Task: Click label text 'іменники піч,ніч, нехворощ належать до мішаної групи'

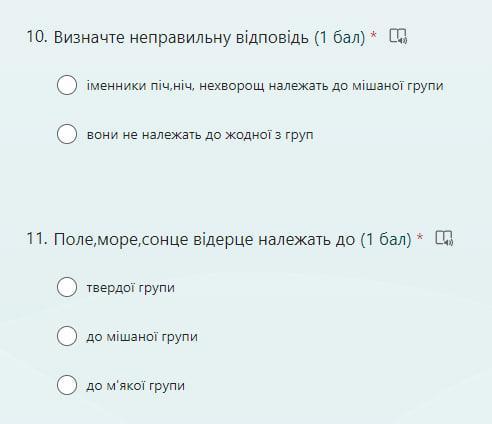Action: pyautogui.click(x=265, y=86)
